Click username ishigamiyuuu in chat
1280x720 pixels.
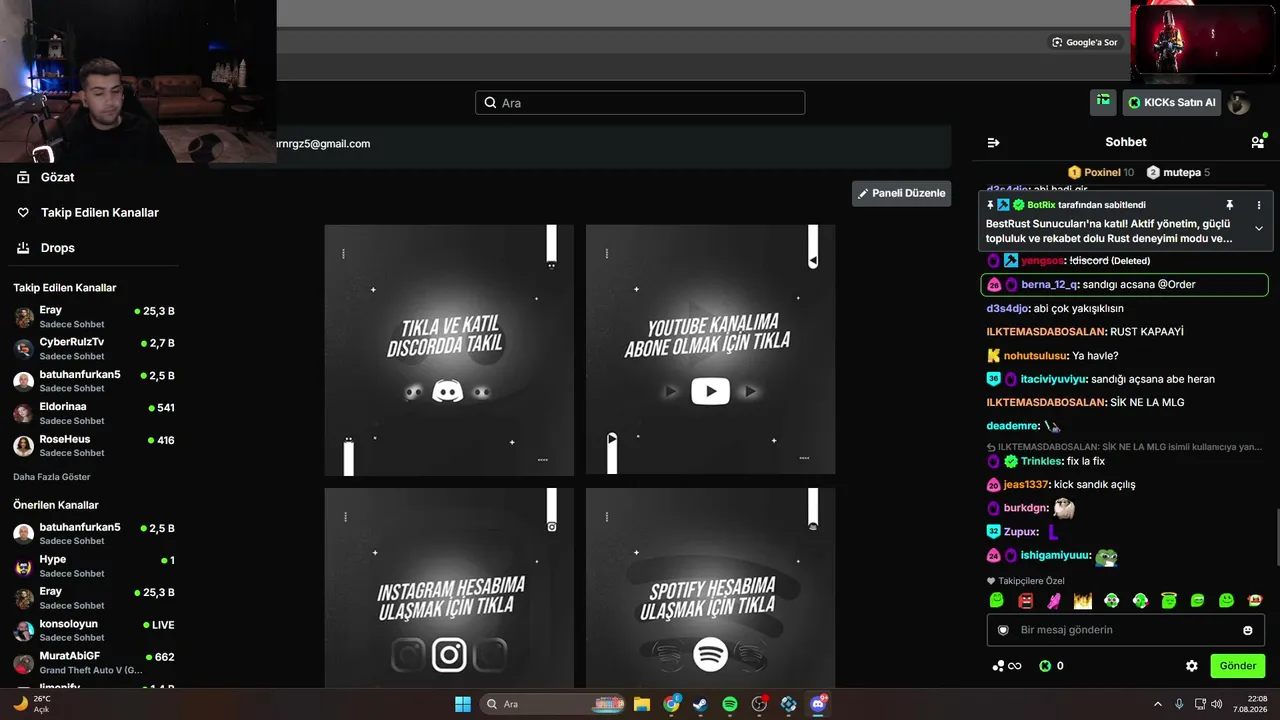[x=1055, y=556]
